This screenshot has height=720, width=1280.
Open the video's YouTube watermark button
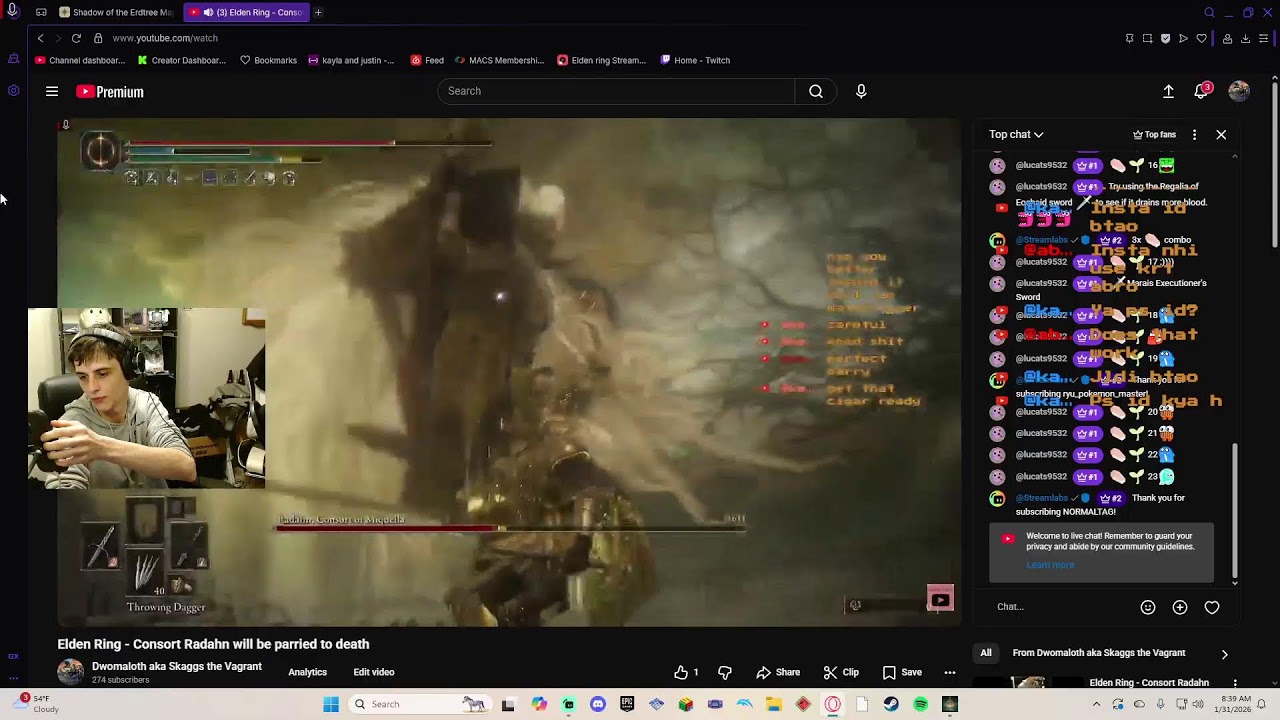(940, 598)
